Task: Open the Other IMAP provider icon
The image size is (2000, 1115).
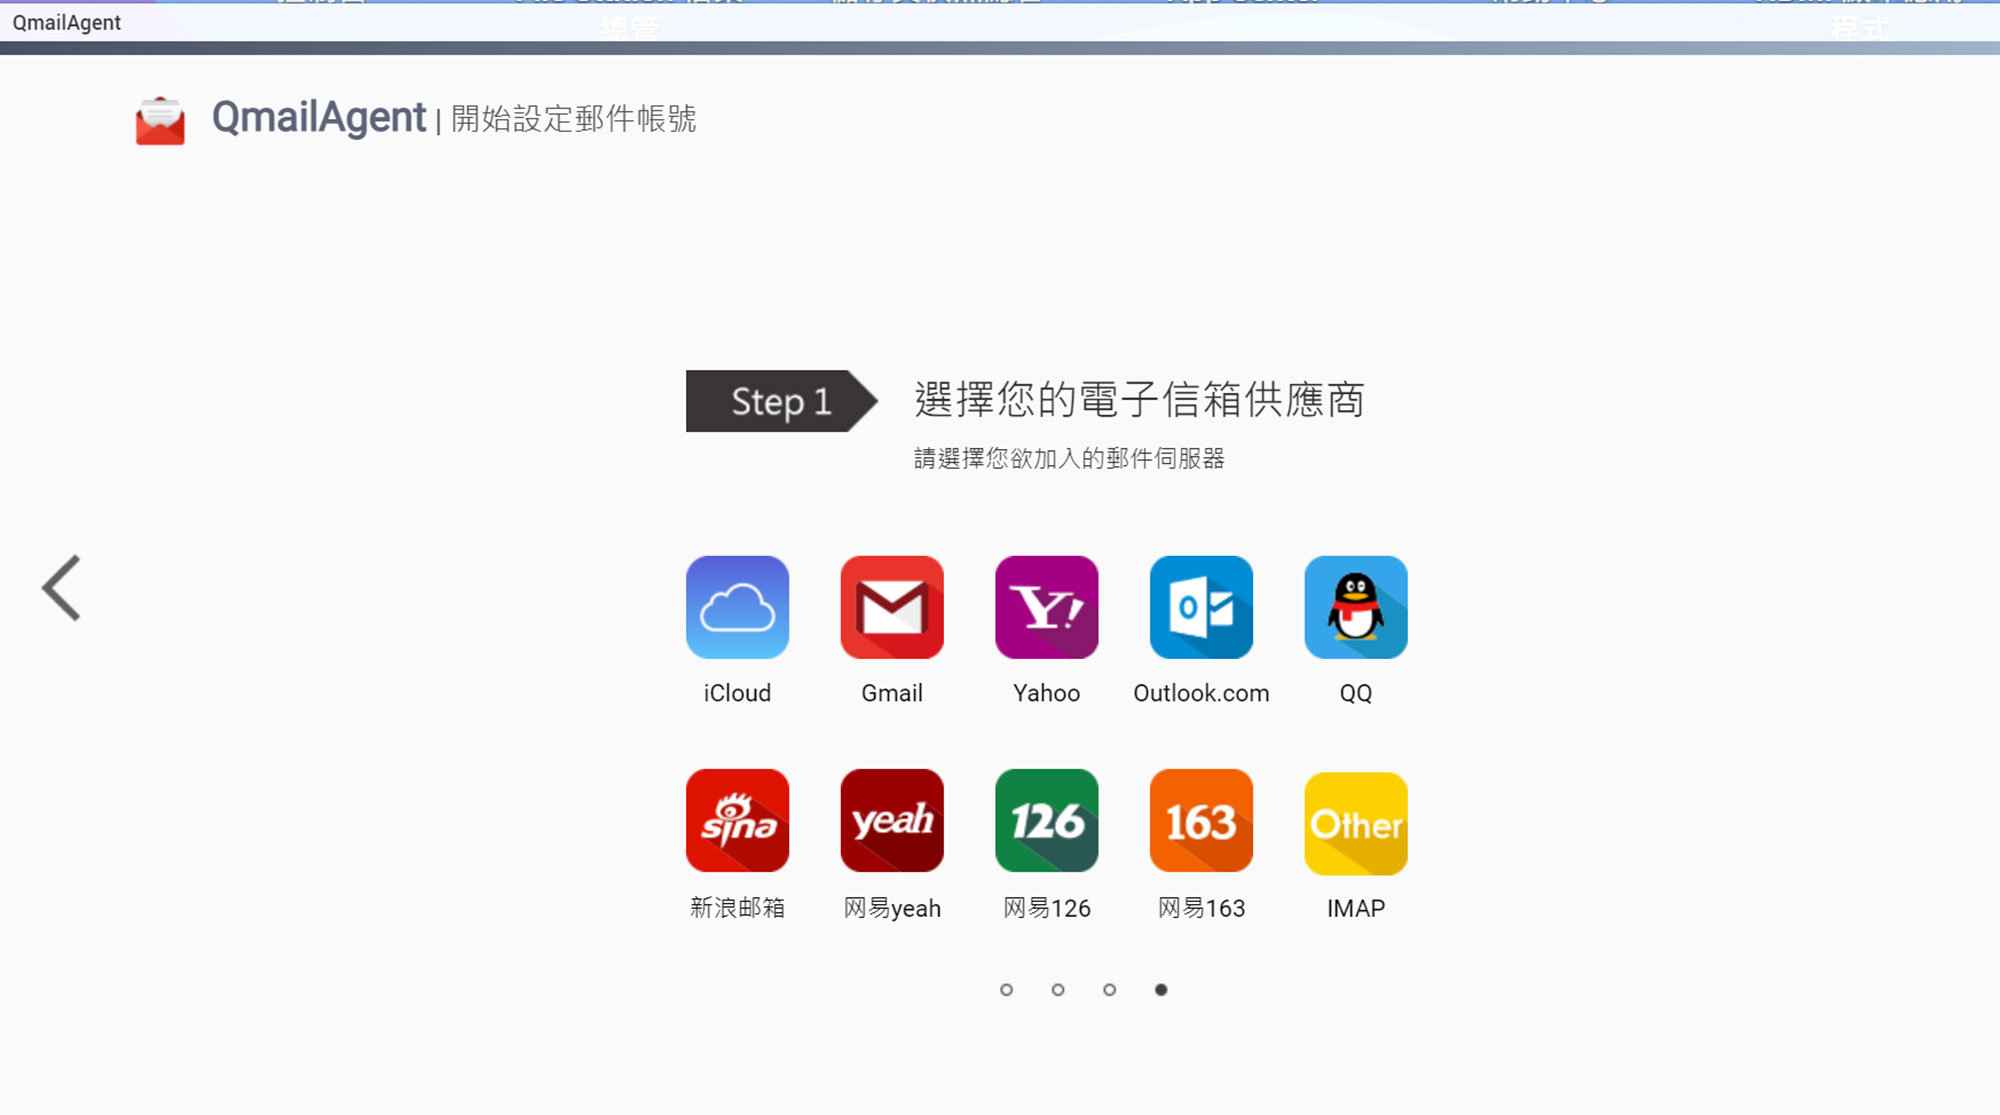Action: pos(1356,823)
